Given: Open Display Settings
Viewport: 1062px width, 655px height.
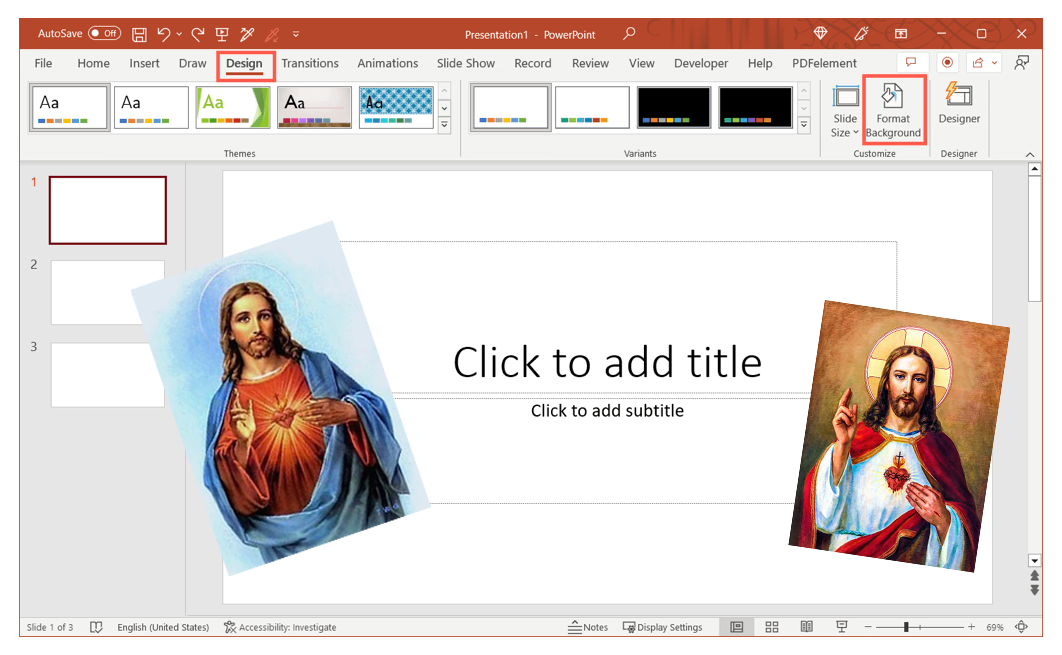Looking at the screenshot, I should [x=662, y=627].
